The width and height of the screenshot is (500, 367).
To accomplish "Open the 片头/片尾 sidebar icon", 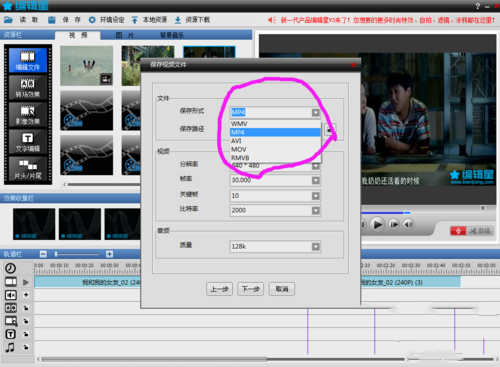I will (x=28, y=169).
